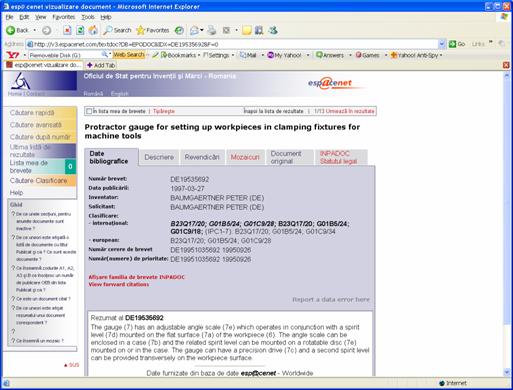Tick the 'În lista mea de brevete' checkbox
This screenshot has width=513, height=390.
click(89, 111)
